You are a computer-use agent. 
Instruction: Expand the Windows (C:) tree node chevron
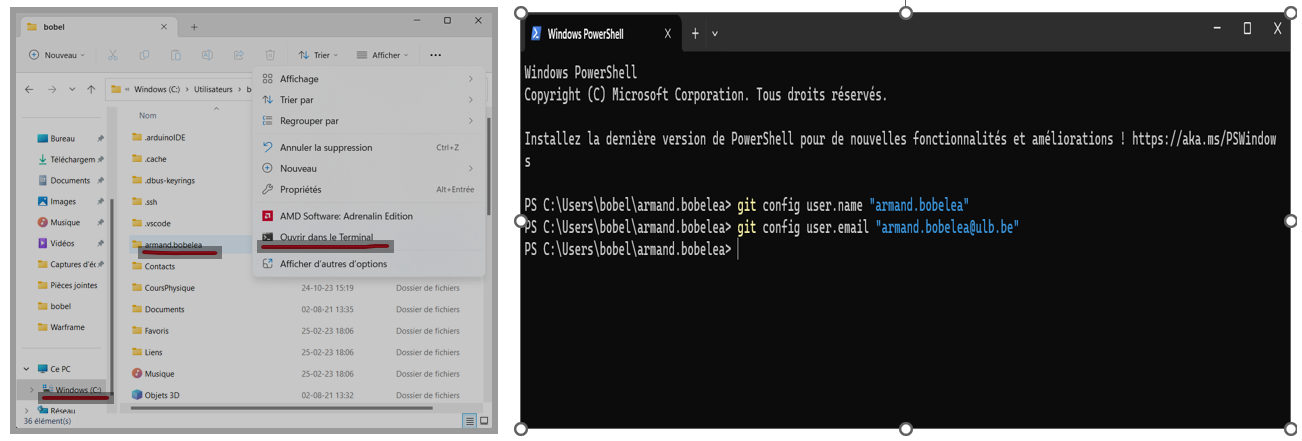[x=32, y=389]
